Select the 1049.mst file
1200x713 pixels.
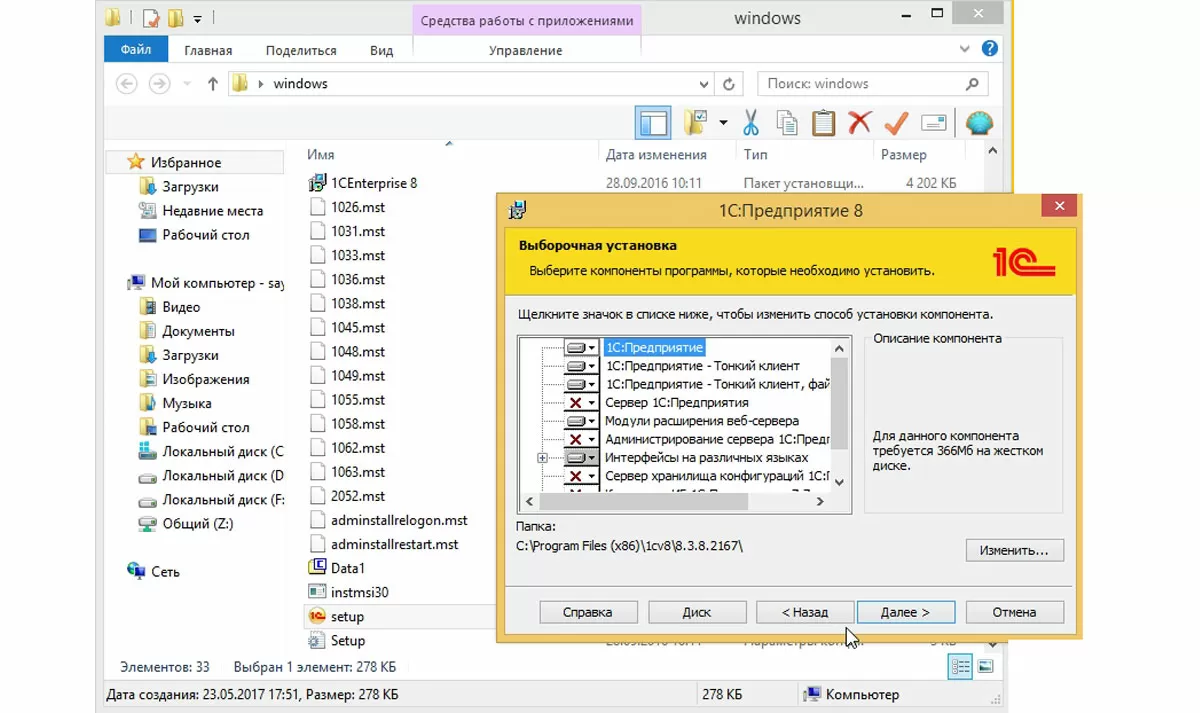pos(347,375)
